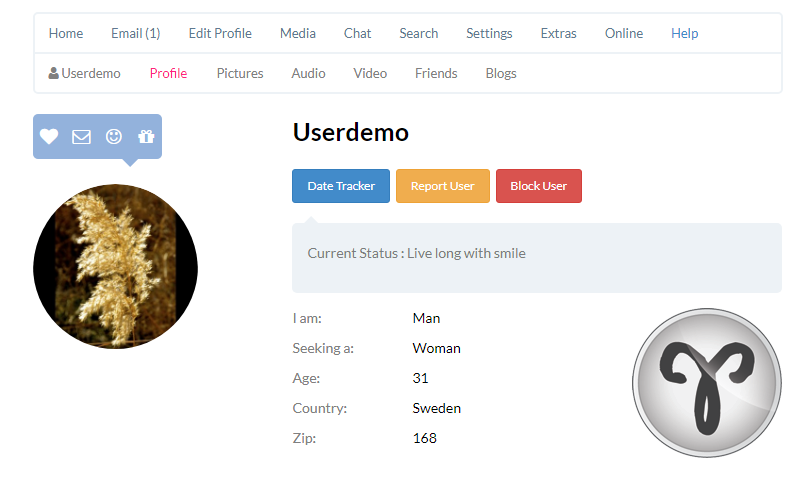Show who is Online
This screenshot has height=494, width=795.
624,33
